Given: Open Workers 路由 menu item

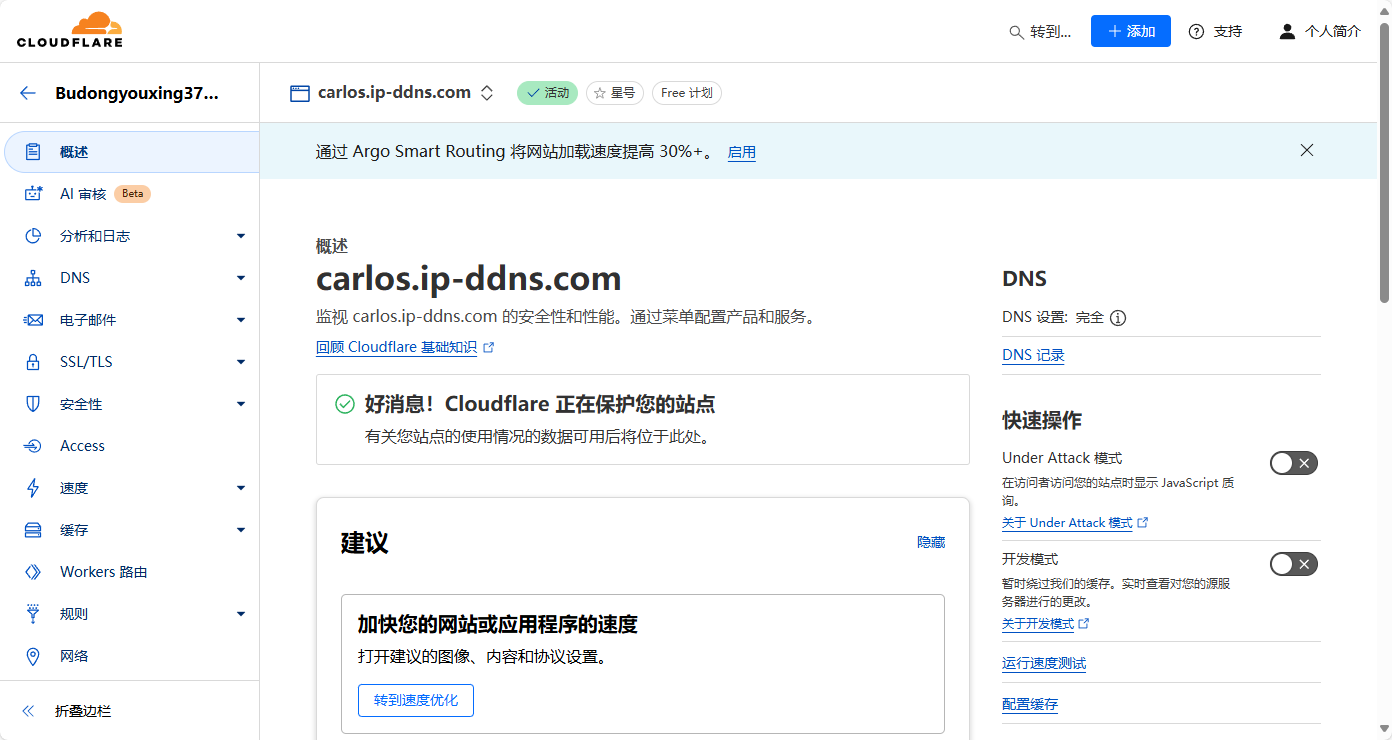Looking at the screenshot, I should [x=130, y=572].
